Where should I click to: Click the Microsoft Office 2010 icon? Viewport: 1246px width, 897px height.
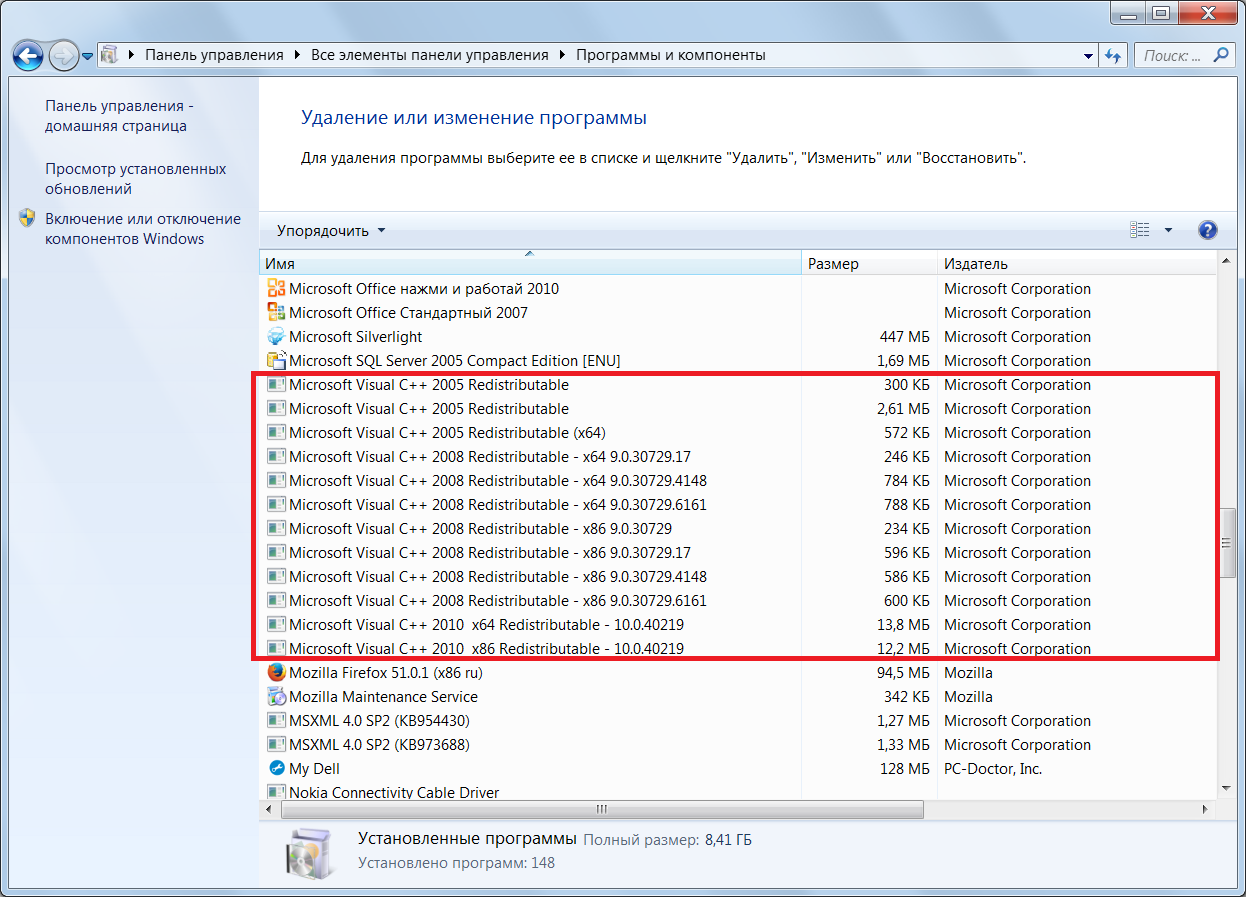(x=276, y=289)
